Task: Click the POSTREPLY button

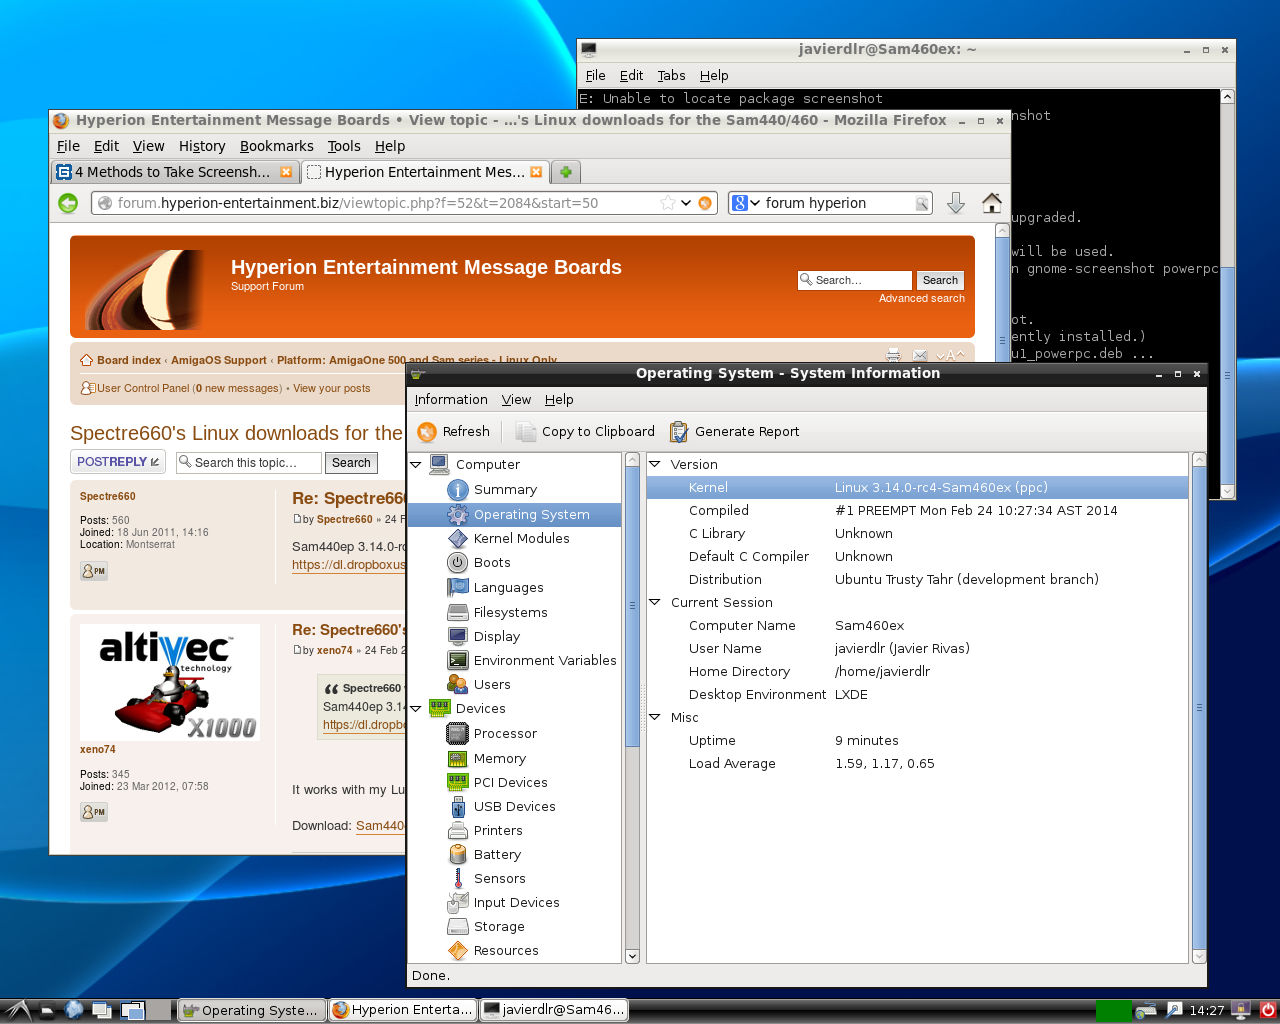Action: click(117, 462)
